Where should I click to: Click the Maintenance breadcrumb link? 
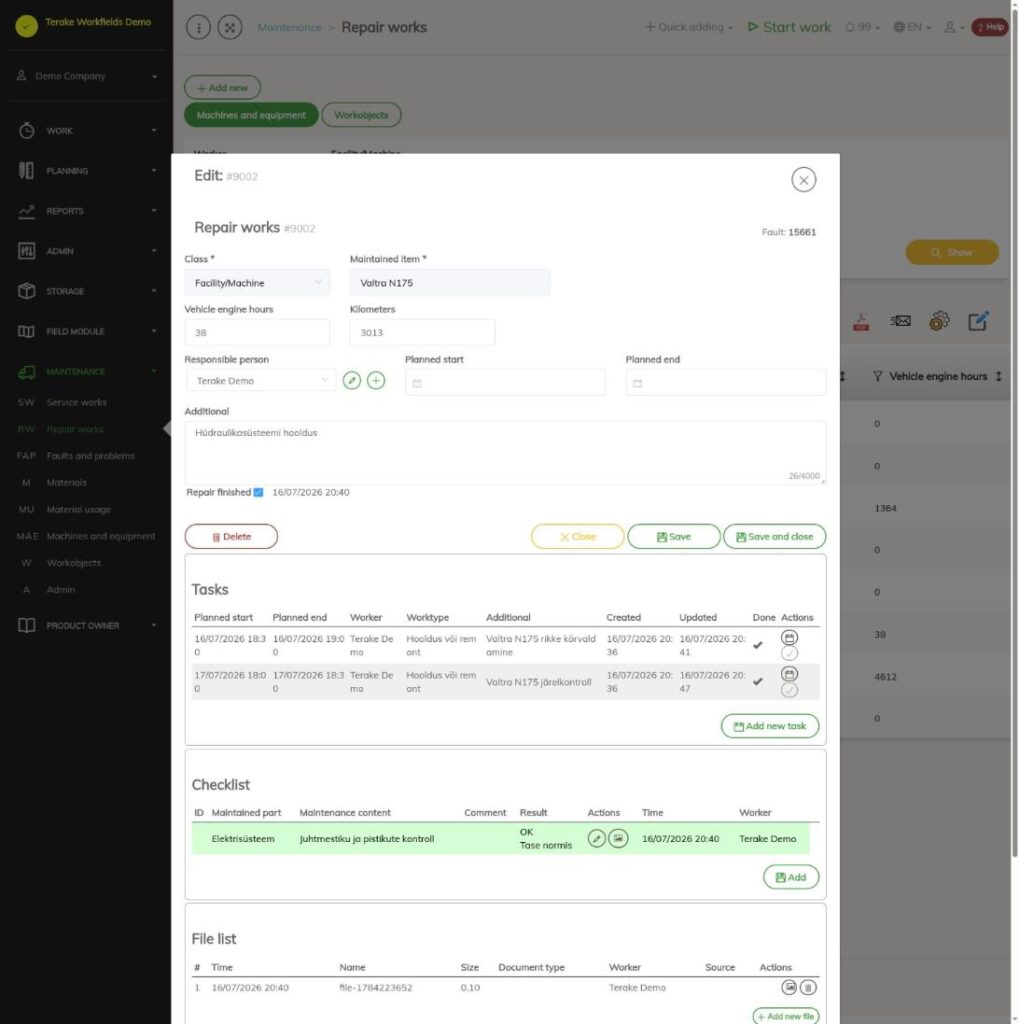[289, 27]
